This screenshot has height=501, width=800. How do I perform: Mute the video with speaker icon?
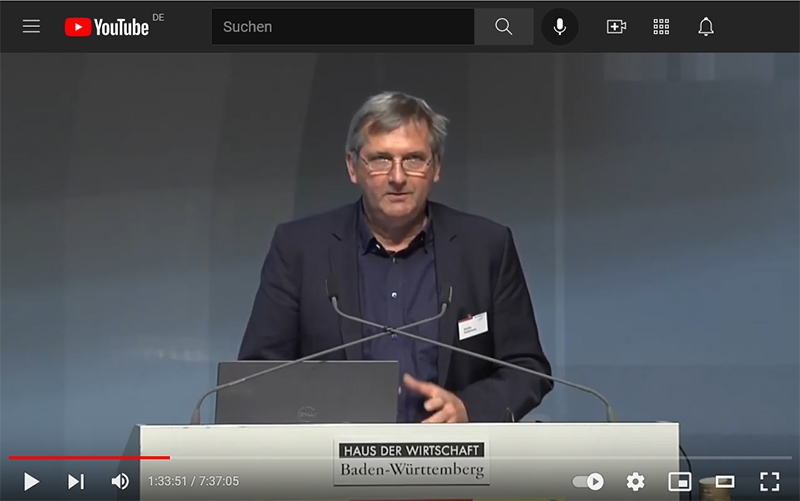point(120,481)
